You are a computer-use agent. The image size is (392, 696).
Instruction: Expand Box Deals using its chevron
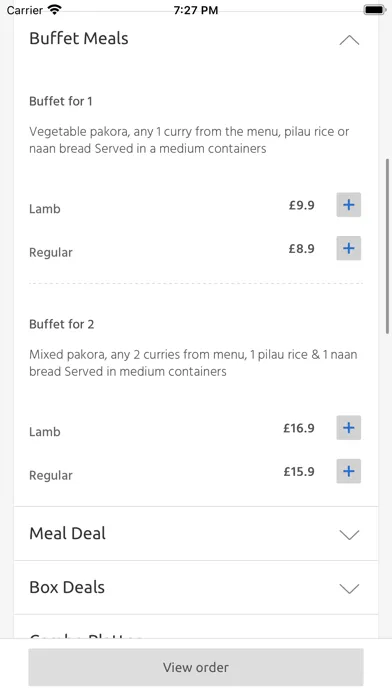pos(349,589)
